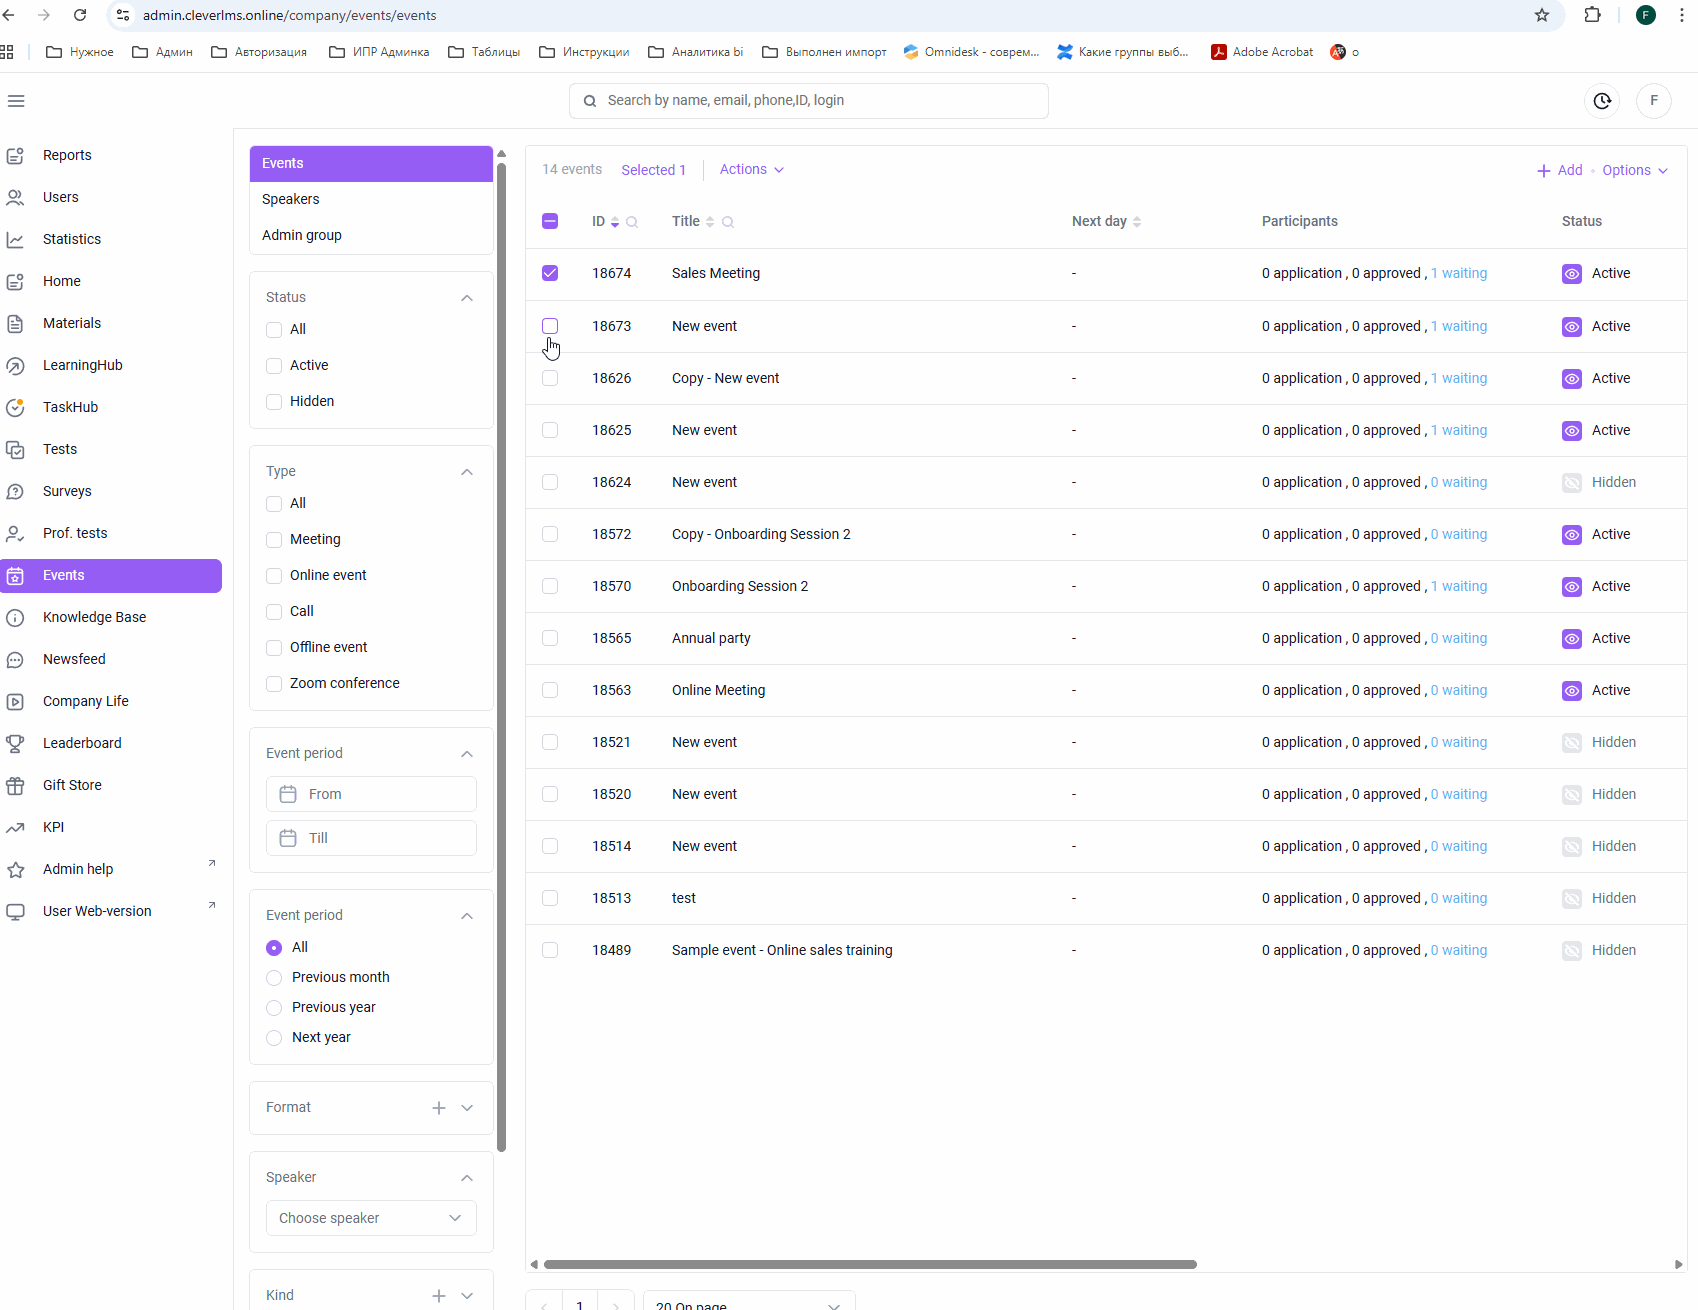The height and width of the screenshot is (1310, 1698).
Task: Click the Title column search magnifier icon
Action: click(728, 222)
